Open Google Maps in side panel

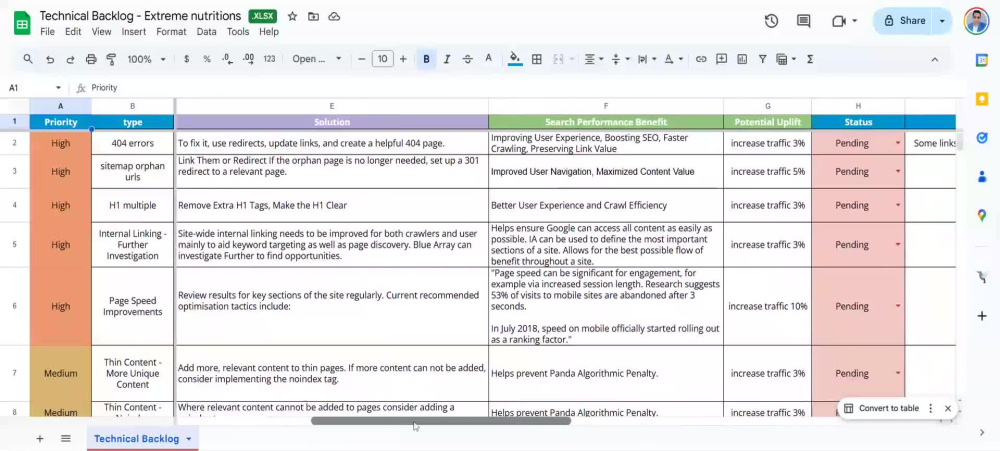(x=982, y=216)
